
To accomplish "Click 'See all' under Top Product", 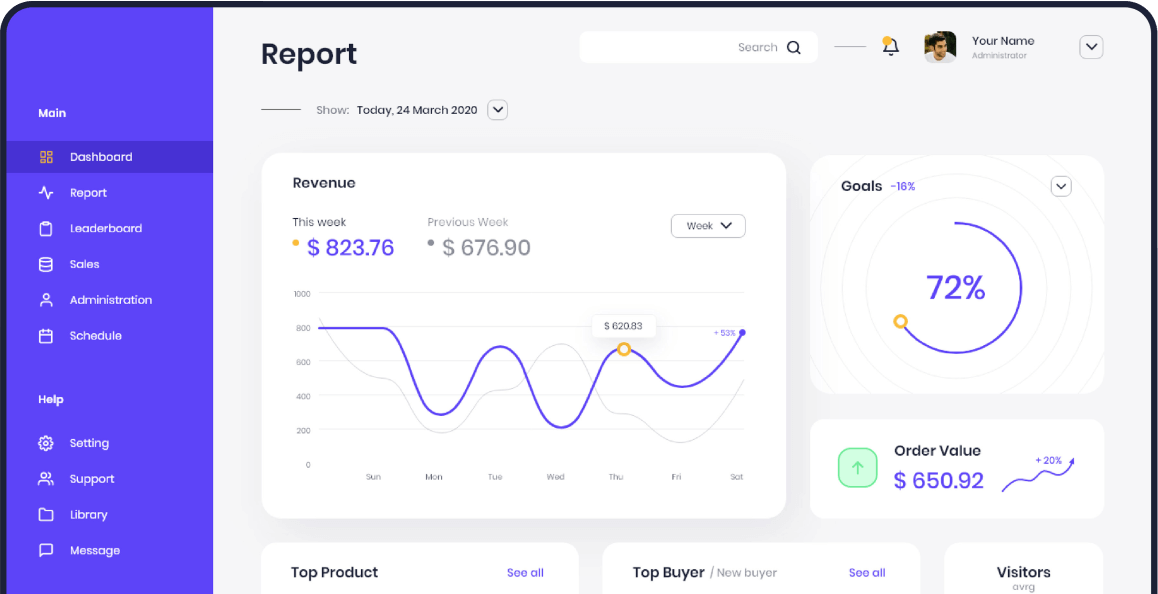I will [x=525, y=572].
